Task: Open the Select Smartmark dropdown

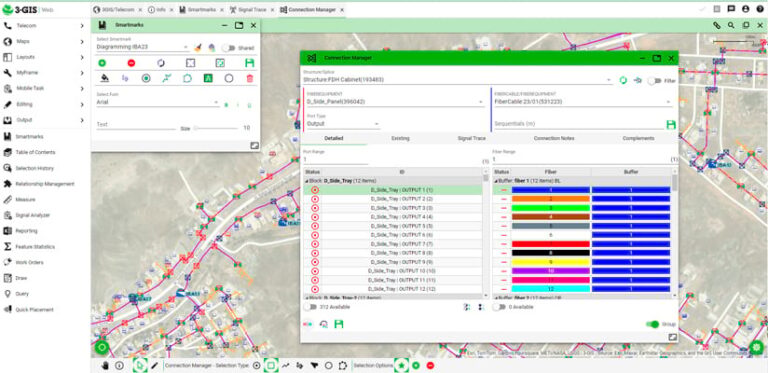Action: pyautogui.click(x=143, y=47)
